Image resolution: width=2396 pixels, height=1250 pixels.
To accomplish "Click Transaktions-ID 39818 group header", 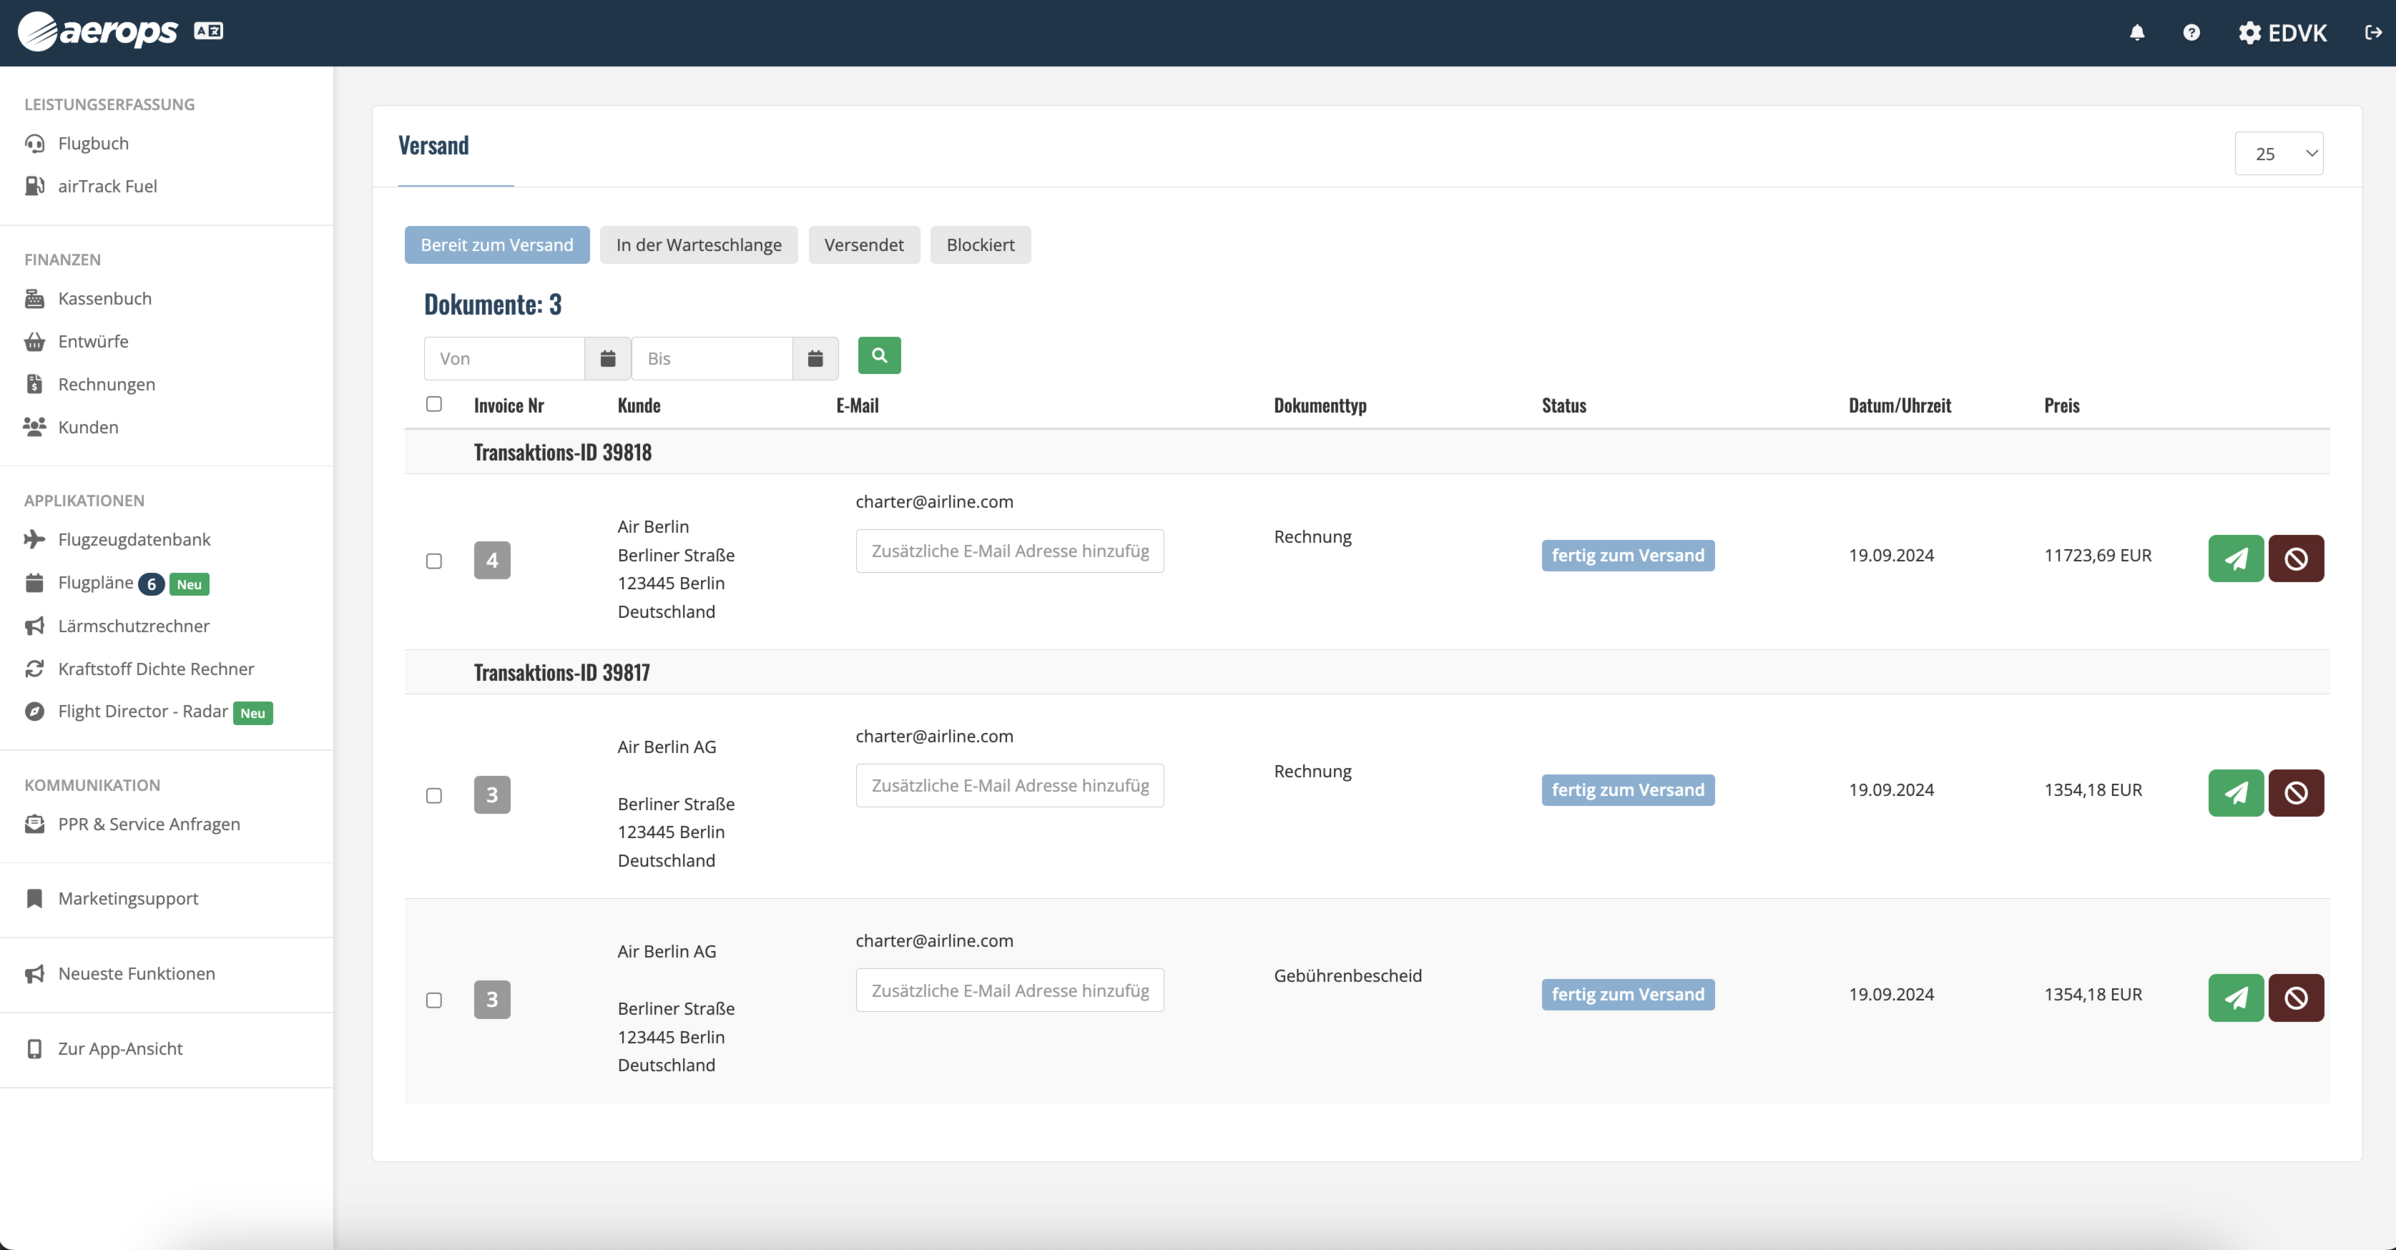I will 563,452.
